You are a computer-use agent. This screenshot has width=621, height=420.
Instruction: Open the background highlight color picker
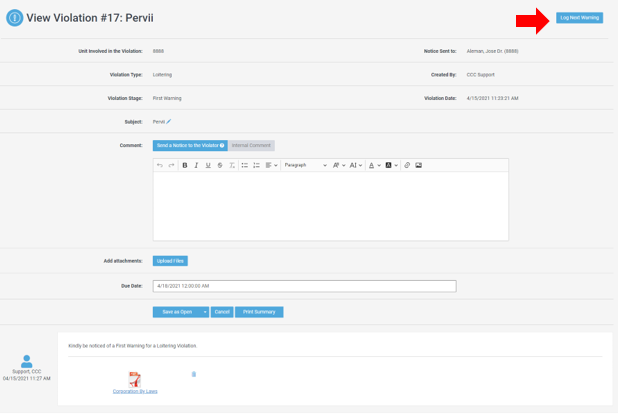[392, 166]
